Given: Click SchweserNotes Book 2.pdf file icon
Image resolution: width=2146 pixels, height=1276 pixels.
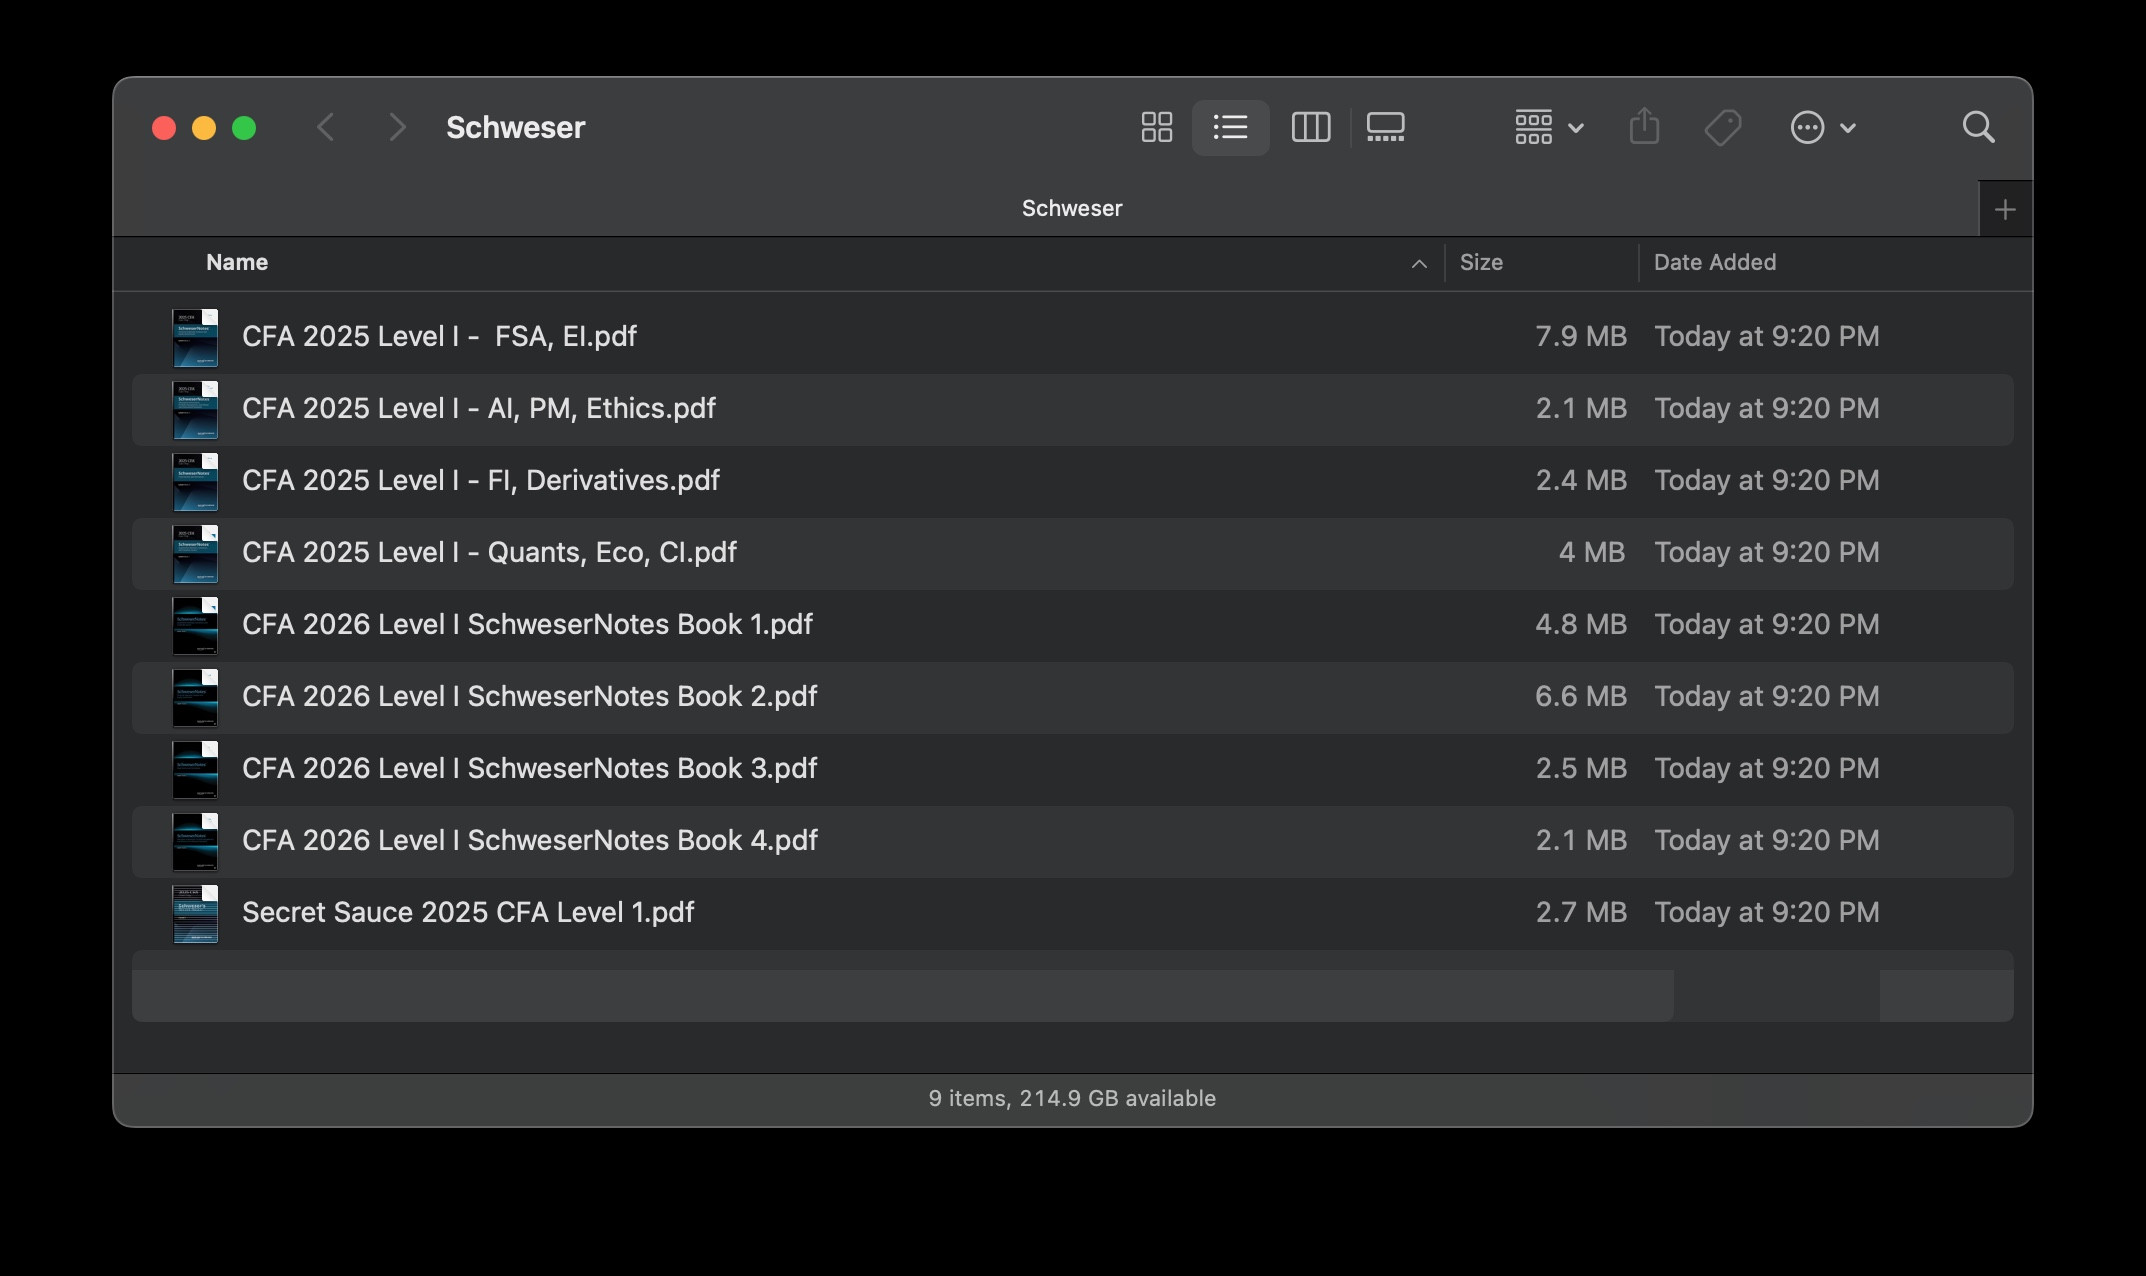Looking at the screenshot, I should pos(195,697).
